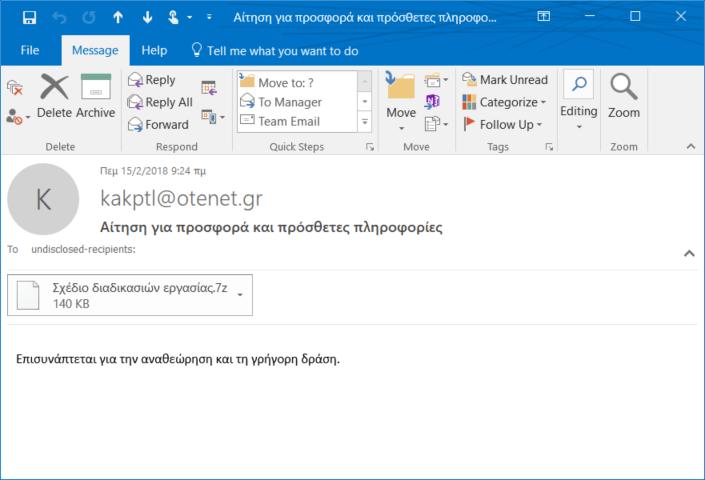Open the dropdown arrow on the .7z attachment
The width and height of the screenshot is (705, 480).
240,295
